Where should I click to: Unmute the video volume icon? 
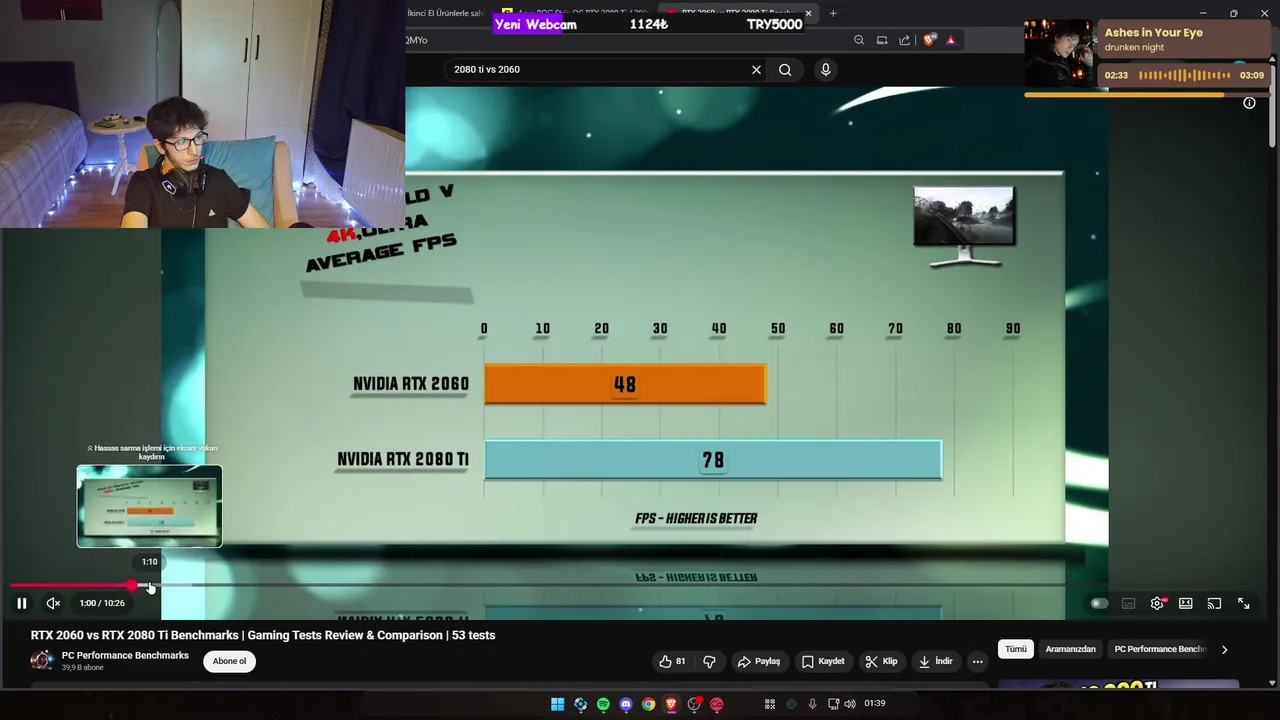tap(53, 603)
